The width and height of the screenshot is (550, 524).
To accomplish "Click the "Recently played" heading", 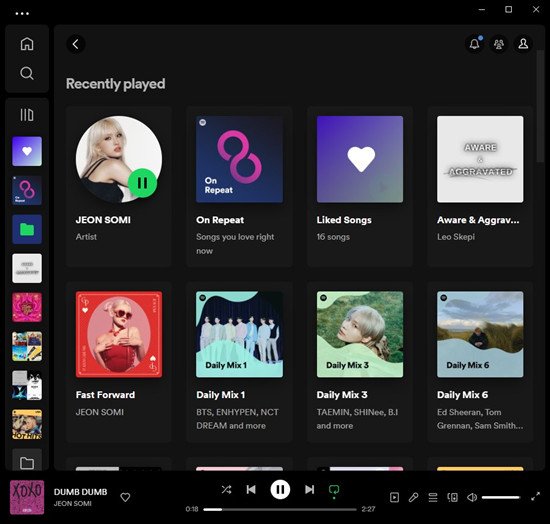I will (115, 84).
